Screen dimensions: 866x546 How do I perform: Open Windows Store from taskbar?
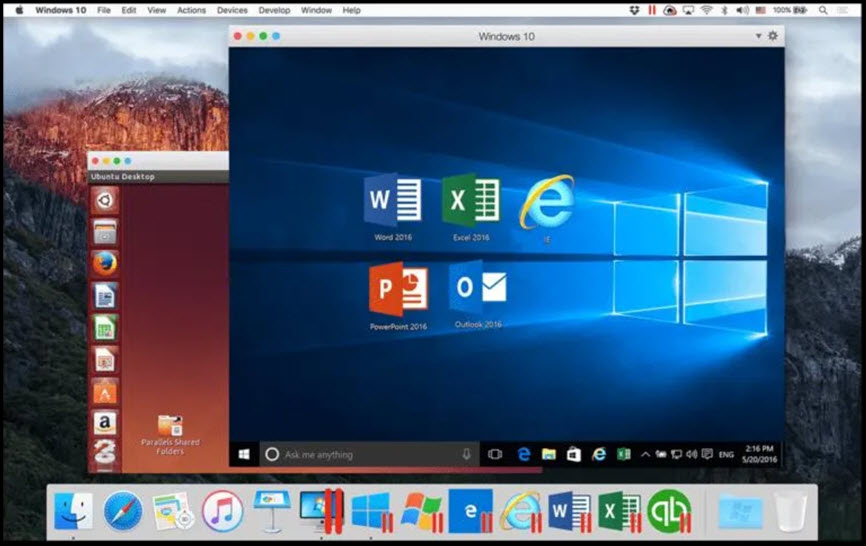click(574, 454)
